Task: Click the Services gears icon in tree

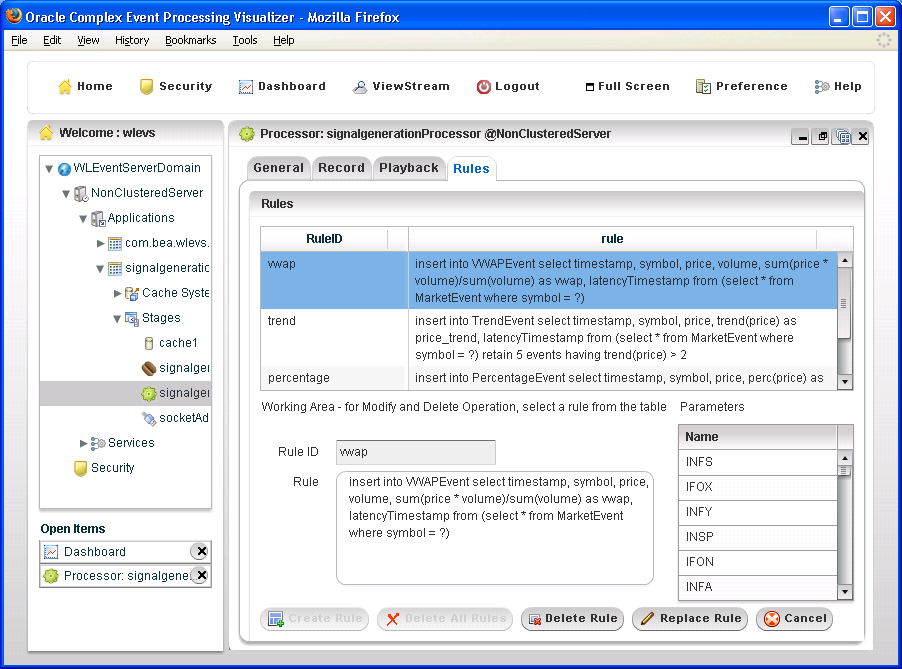Action: (98, 443)
